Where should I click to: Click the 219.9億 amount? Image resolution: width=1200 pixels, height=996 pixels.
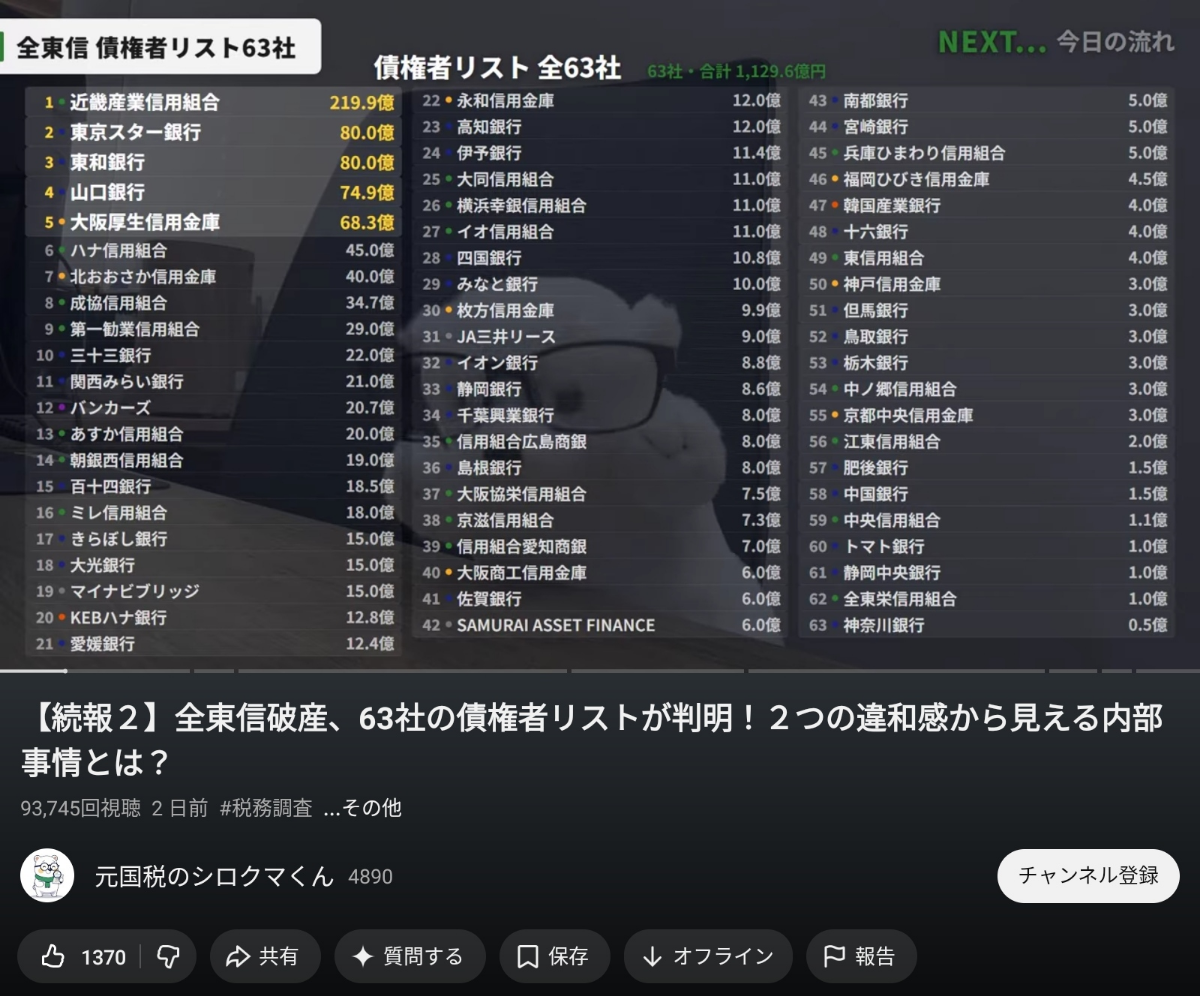click(362, 102)
